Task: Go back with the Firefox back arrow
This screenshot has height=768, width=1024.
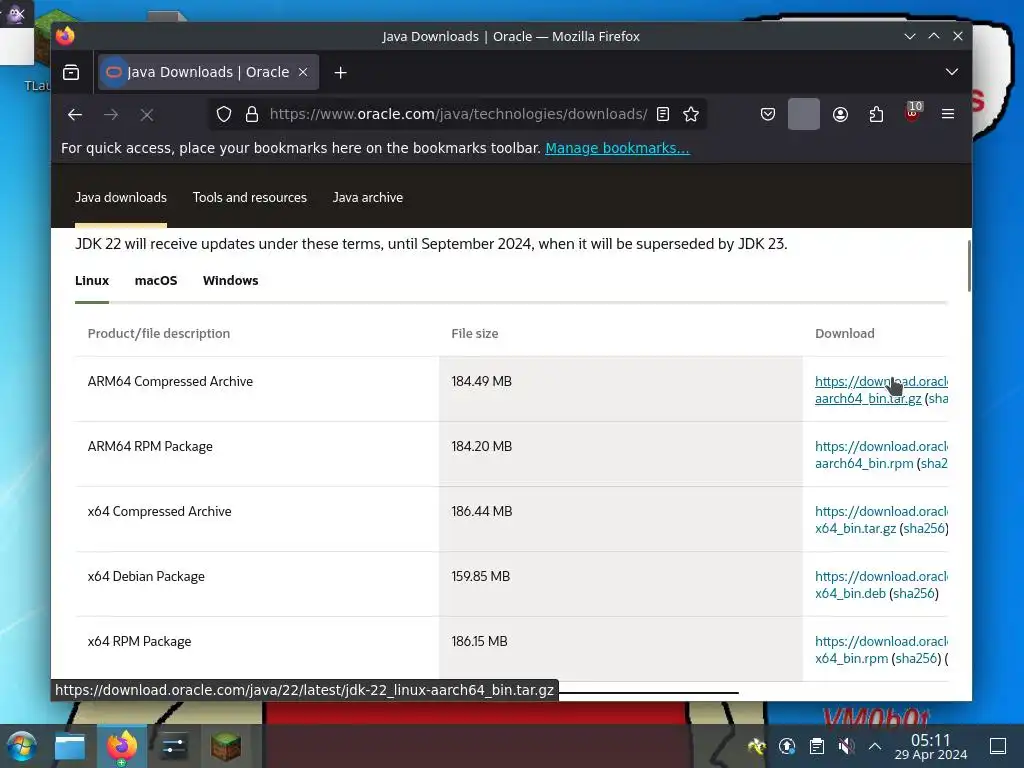Action: point(75,115)
